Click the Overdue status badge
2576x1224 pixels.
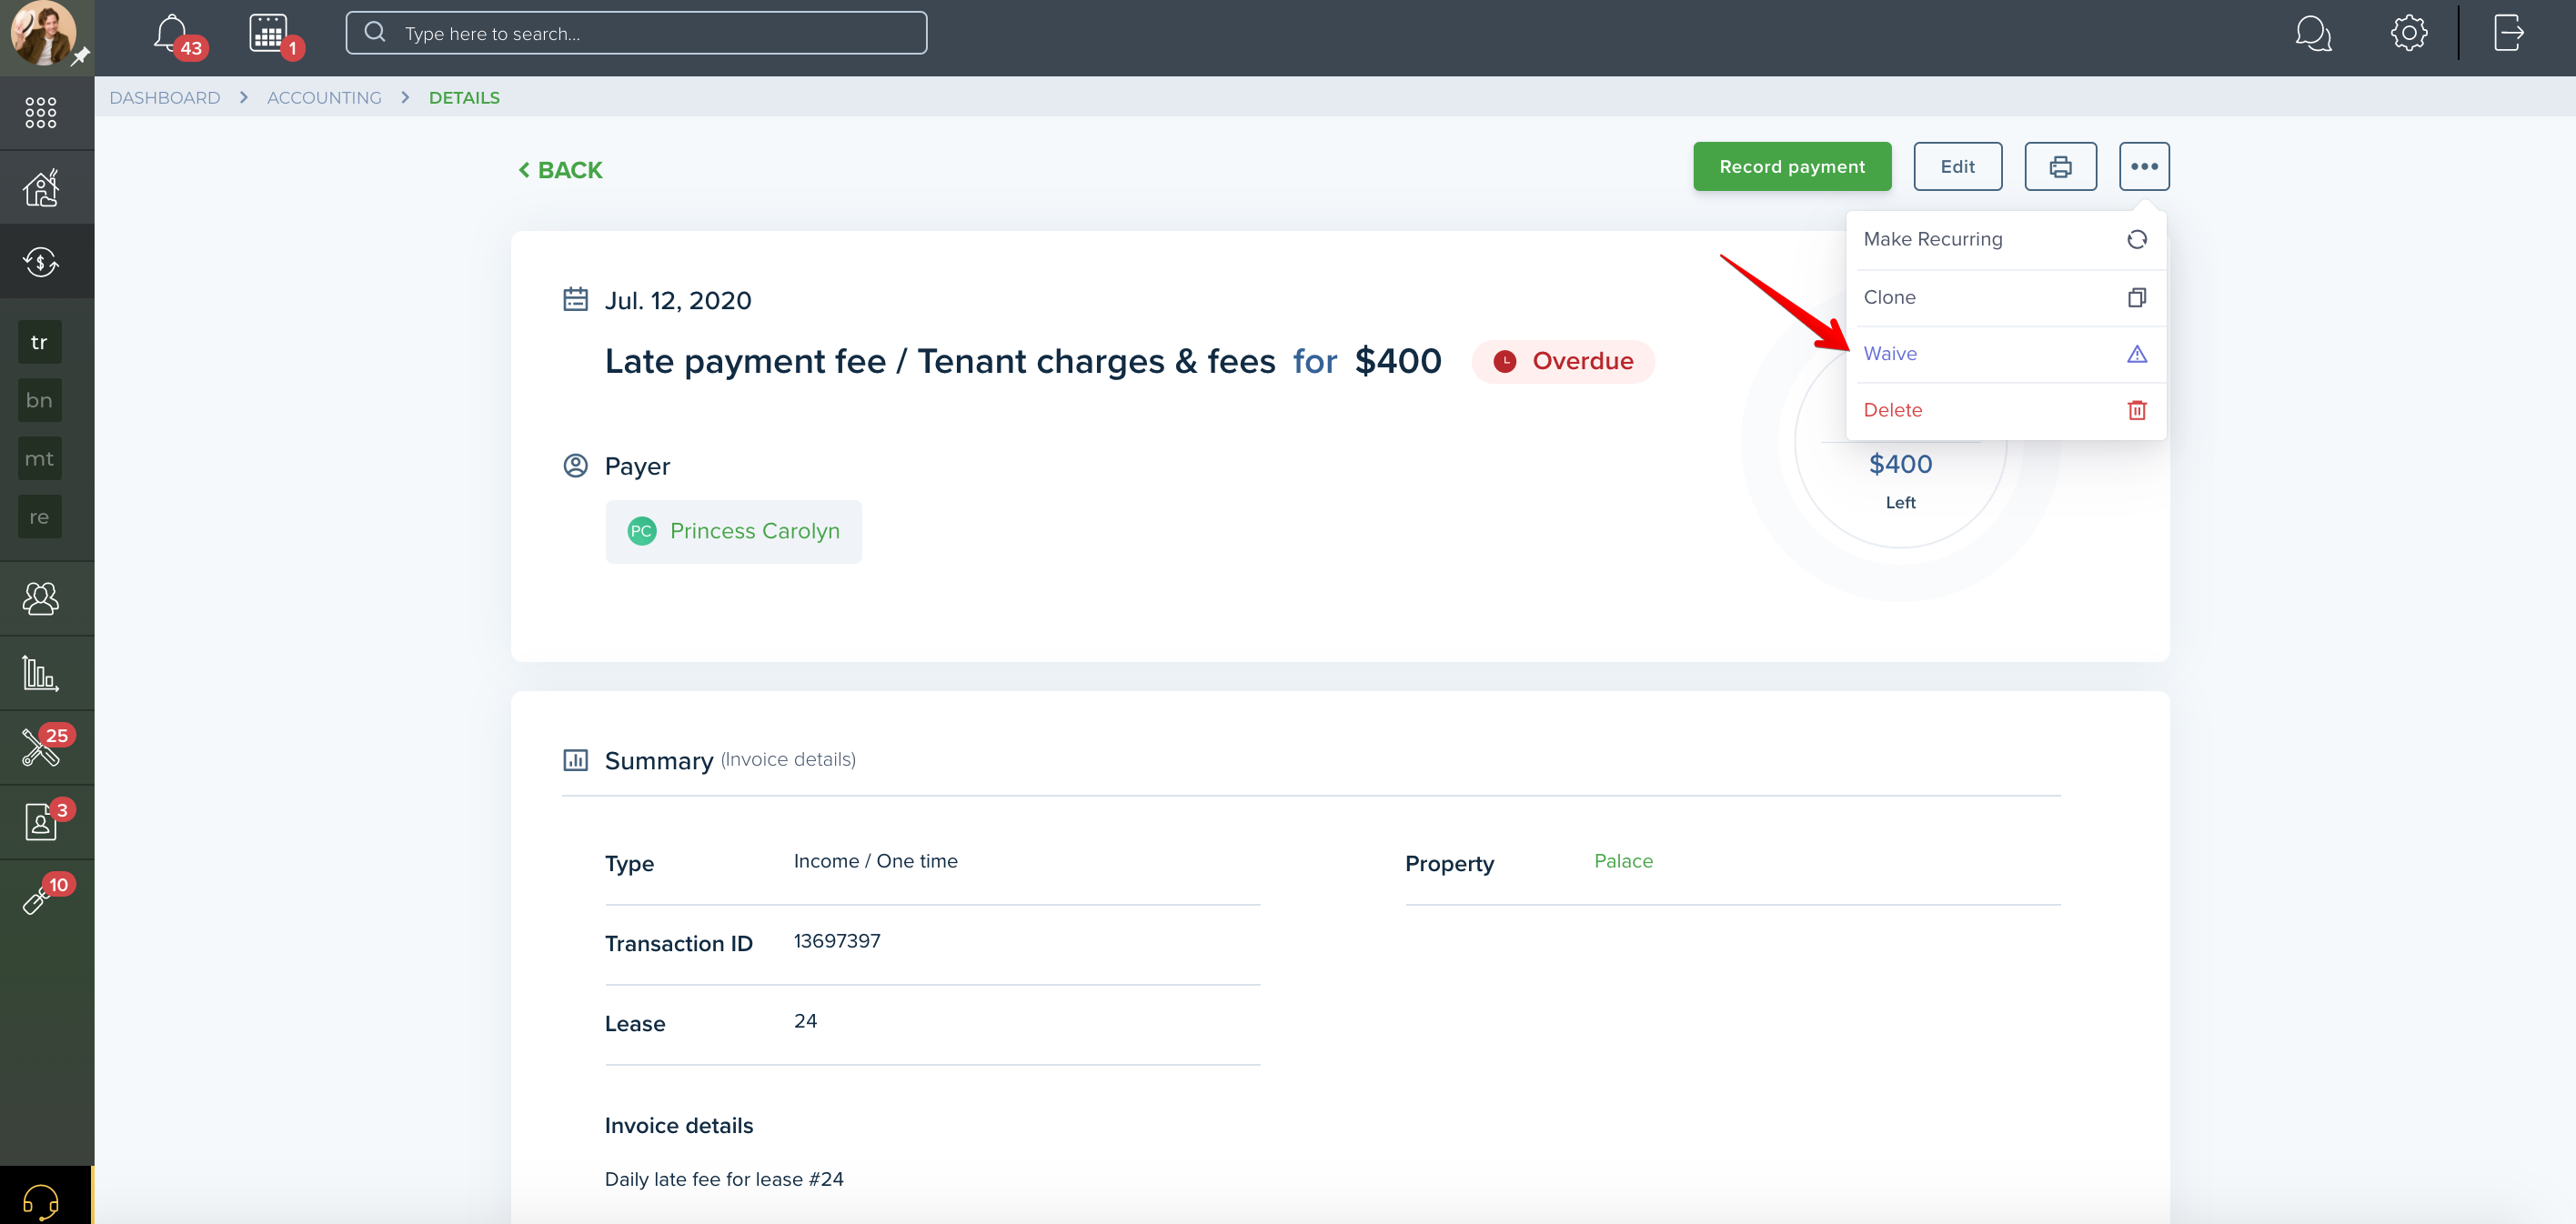(x=1562, y=361)
